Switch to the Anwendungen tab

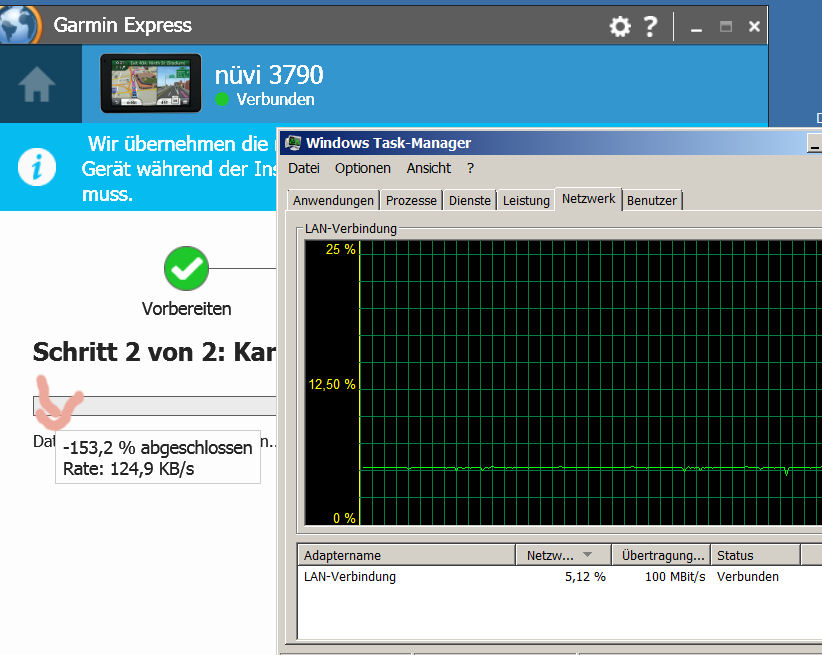(x=333, y=200)
